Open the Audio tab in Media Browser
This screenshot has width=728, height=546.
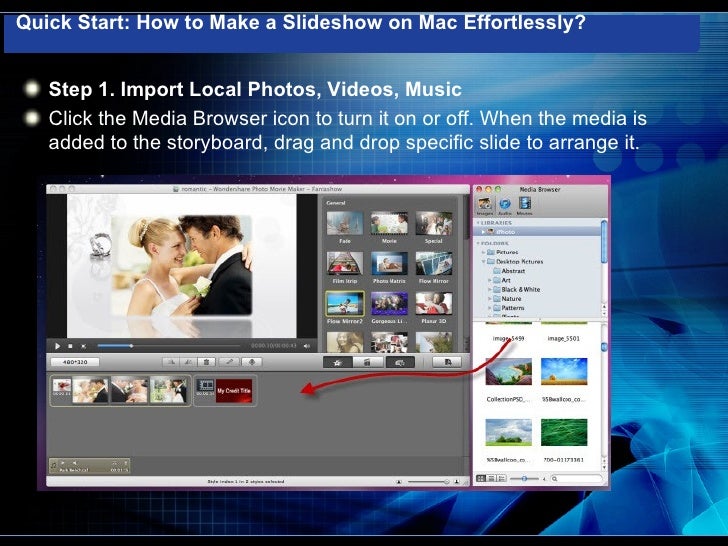(505, 205)
